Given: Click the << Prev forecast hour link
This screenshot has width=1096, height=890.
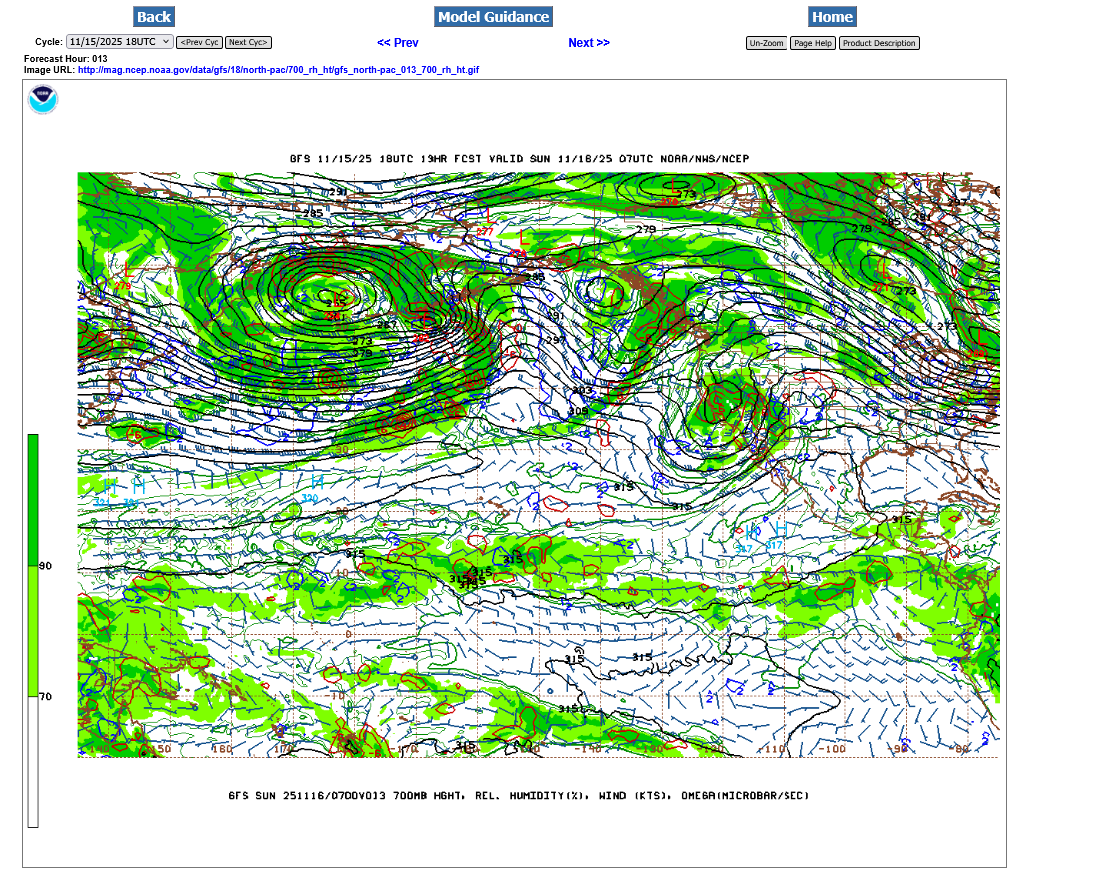Looking at the screenshot, I should [x=398, y=43].
